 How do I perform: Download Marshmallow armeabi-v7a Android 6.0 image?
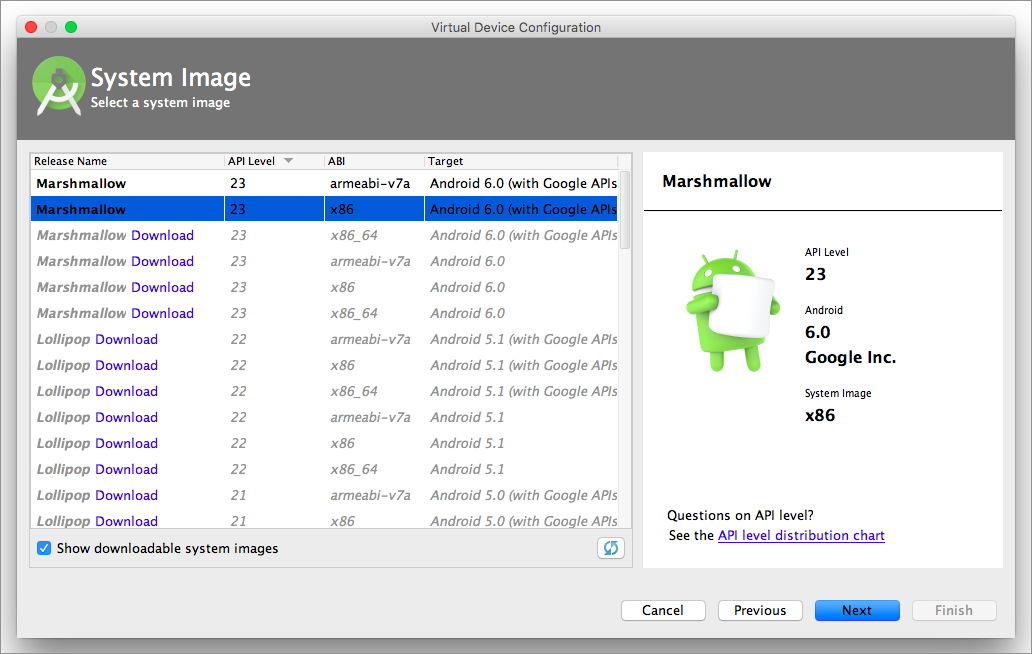point(162,261)
